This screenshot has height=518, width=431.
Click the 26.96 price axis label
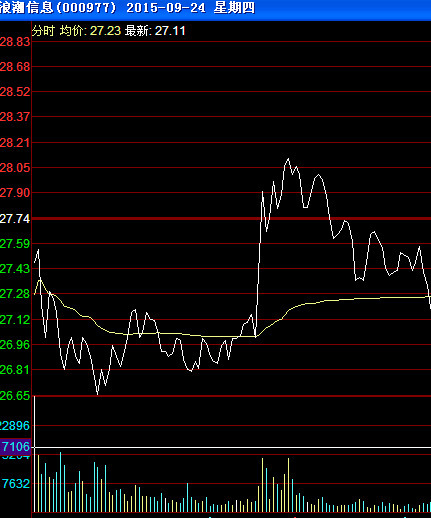(x=15, y=345)
